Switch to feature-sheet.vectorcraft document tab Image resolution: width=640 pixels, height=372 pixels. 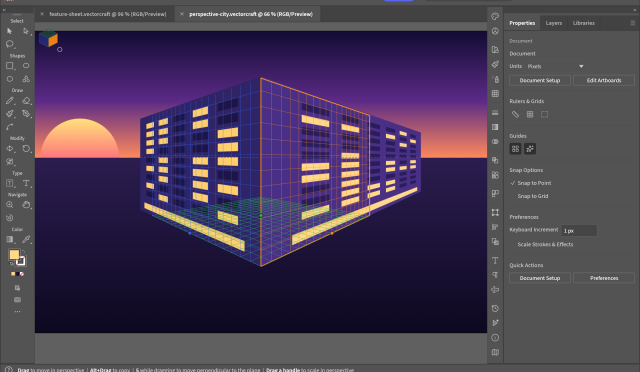pyautogui.click(x=108, y=14)
